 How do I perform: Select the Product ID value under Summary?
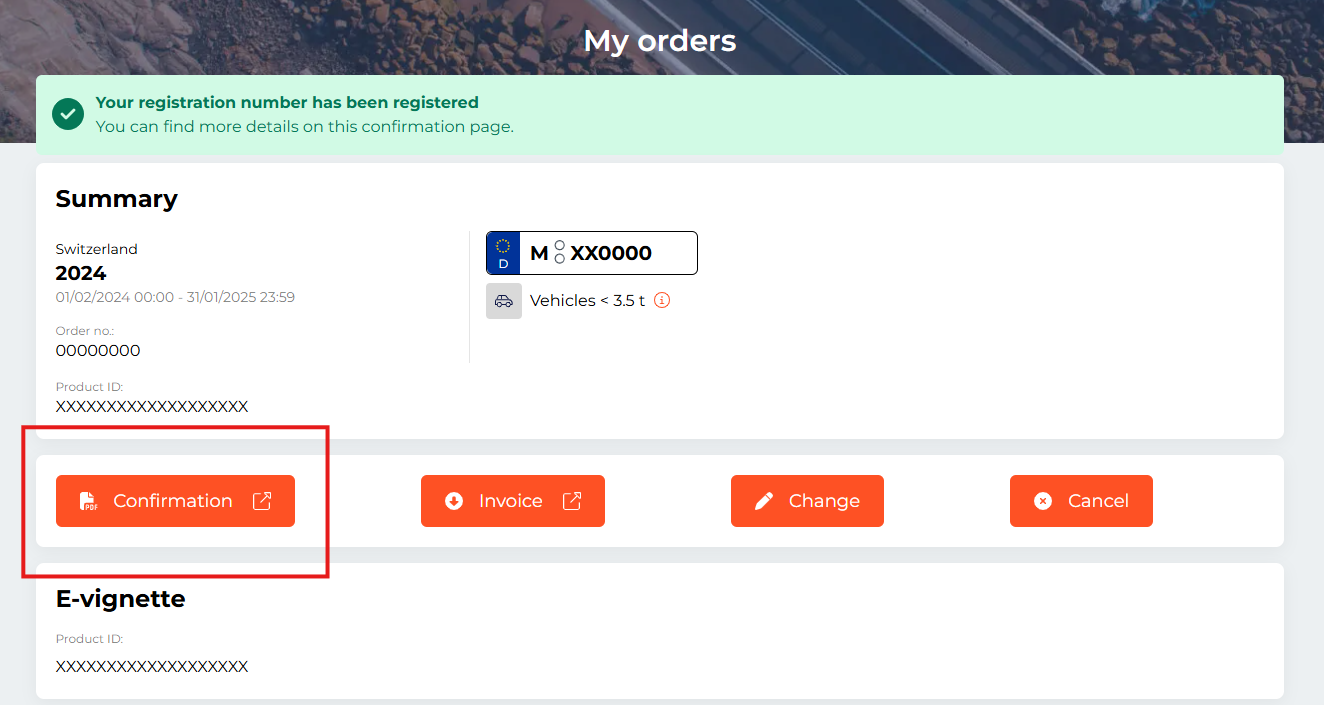coord(152,407)
